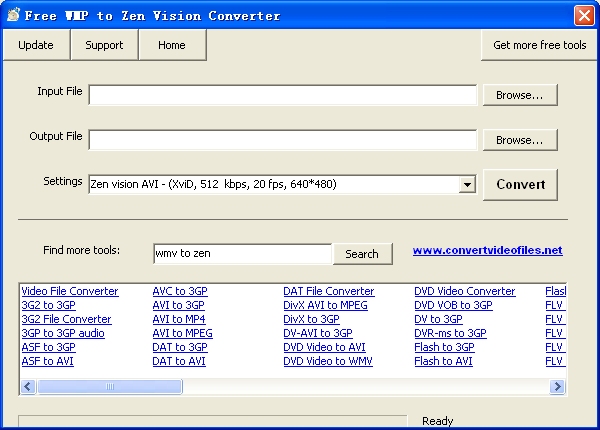Click the links list left scroll arrow
Screen dimensions: 600x430
28,386
